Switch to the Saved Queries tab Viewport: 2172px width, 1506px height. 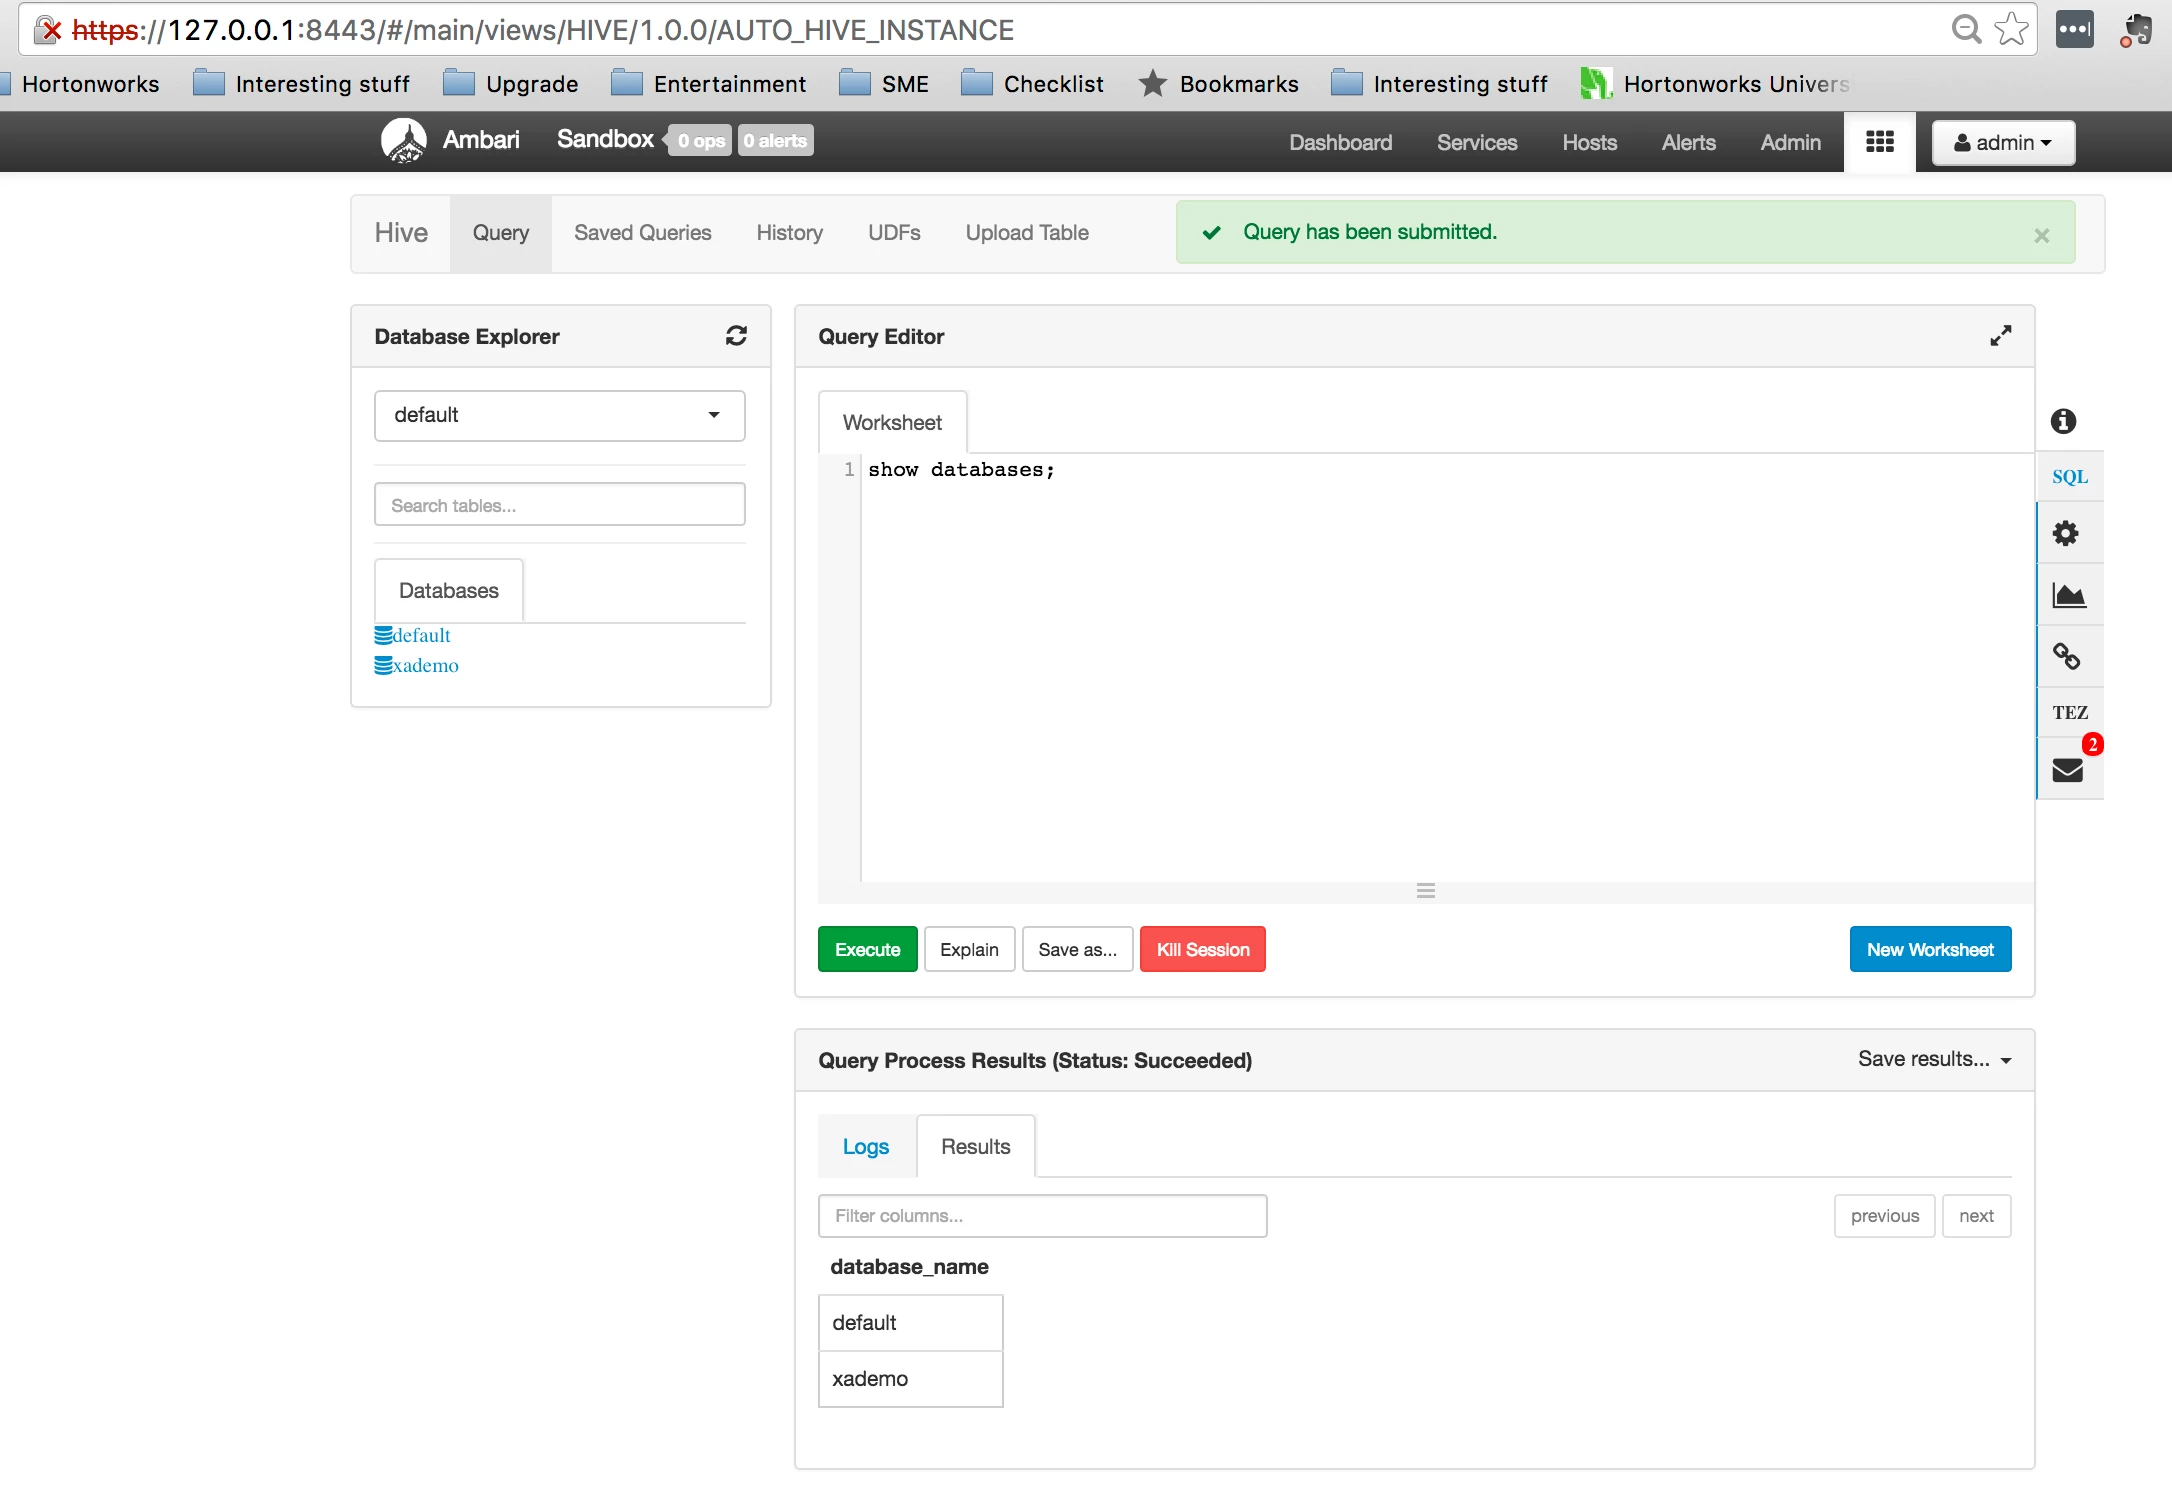coord(643,233)
